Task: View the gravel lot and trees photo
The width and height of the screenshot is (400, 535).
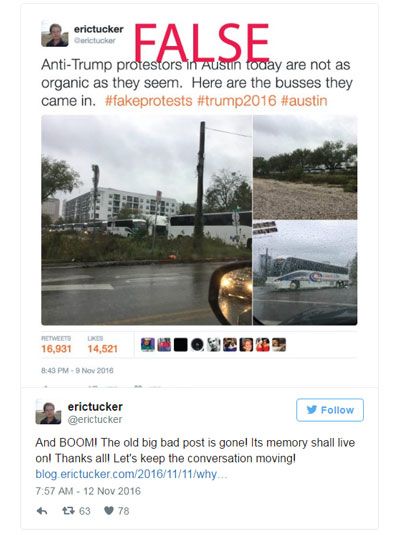Action: pos(305,167)
